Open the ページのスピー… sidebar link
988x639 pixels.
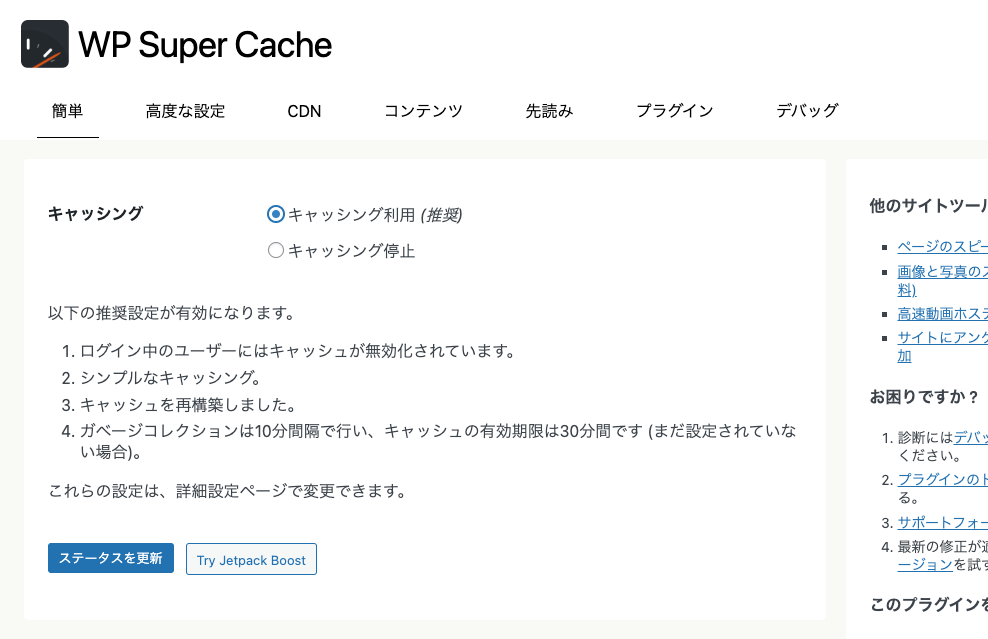tap(942, 246)
